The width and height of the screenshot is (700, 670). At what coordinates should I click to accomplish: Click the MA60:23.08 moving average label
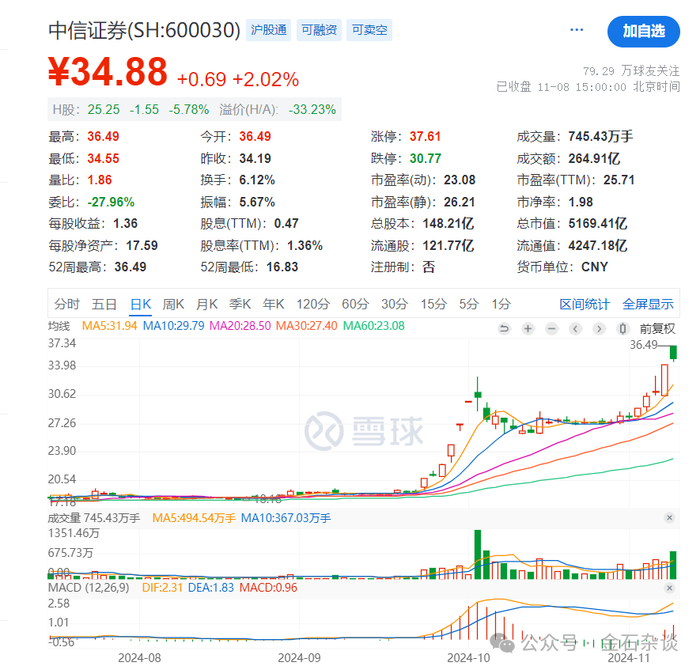click(x=374, y=326)
